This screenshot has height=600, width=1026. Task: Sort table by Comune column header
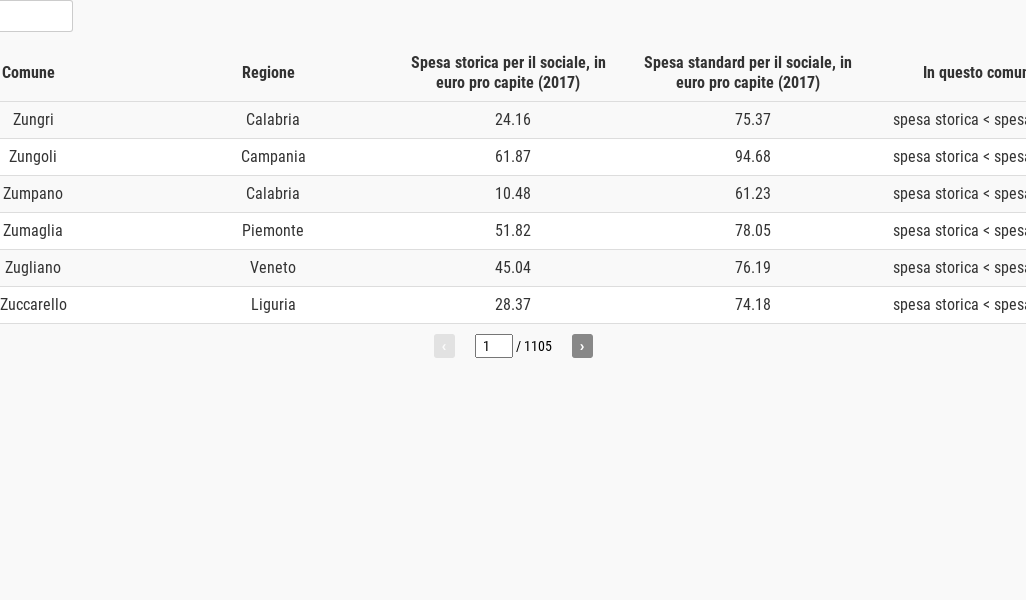click(28, 73)
